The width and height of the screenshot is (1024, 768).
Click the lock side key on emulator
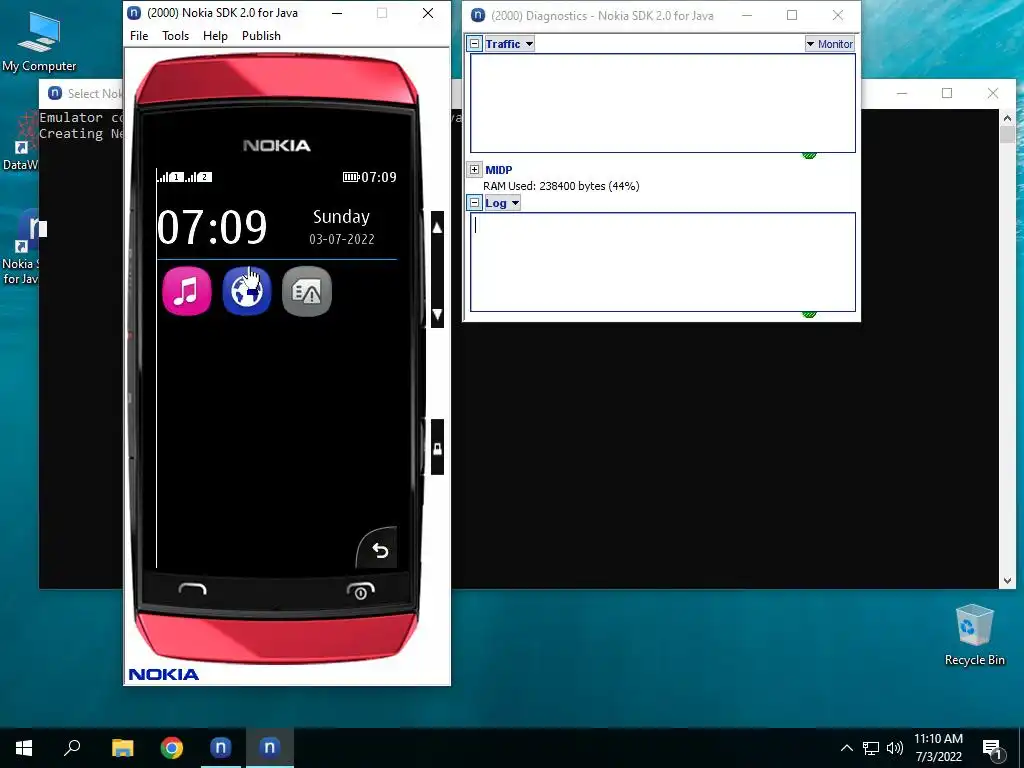(x=438, y=448)
